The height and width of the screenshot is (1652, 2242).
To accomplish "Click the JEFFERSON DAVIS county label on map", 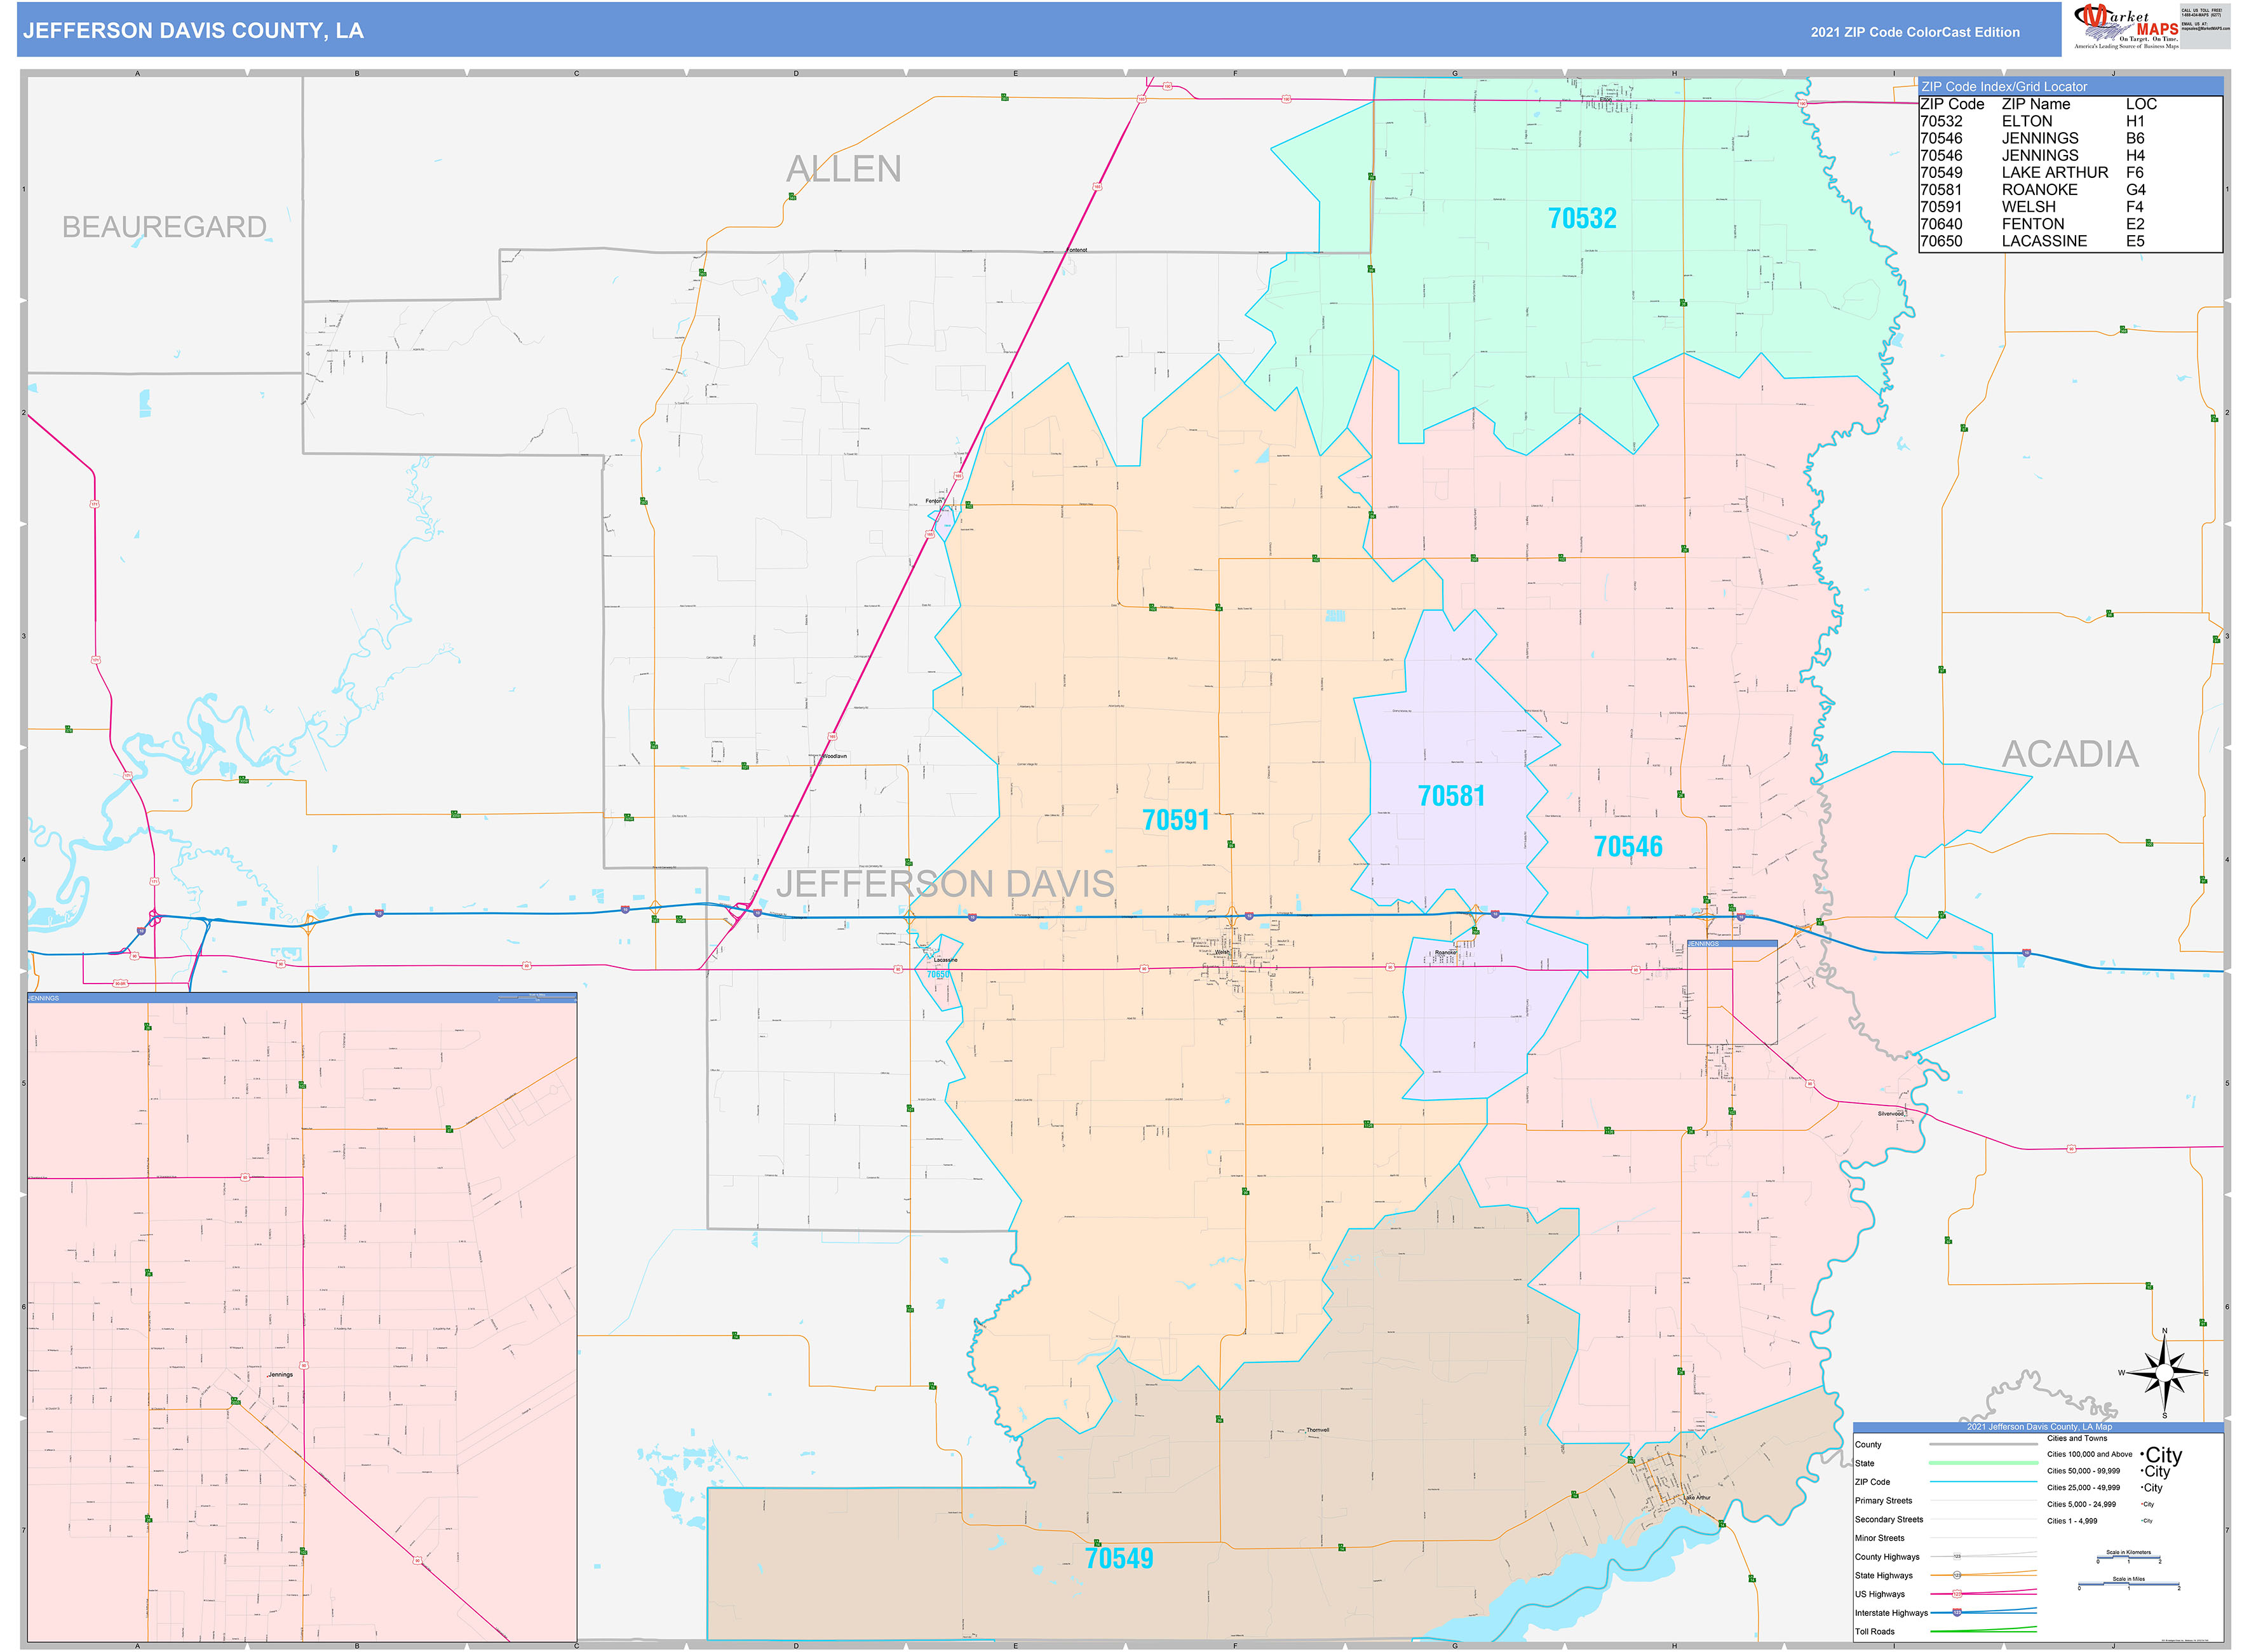I will (945, 884).
